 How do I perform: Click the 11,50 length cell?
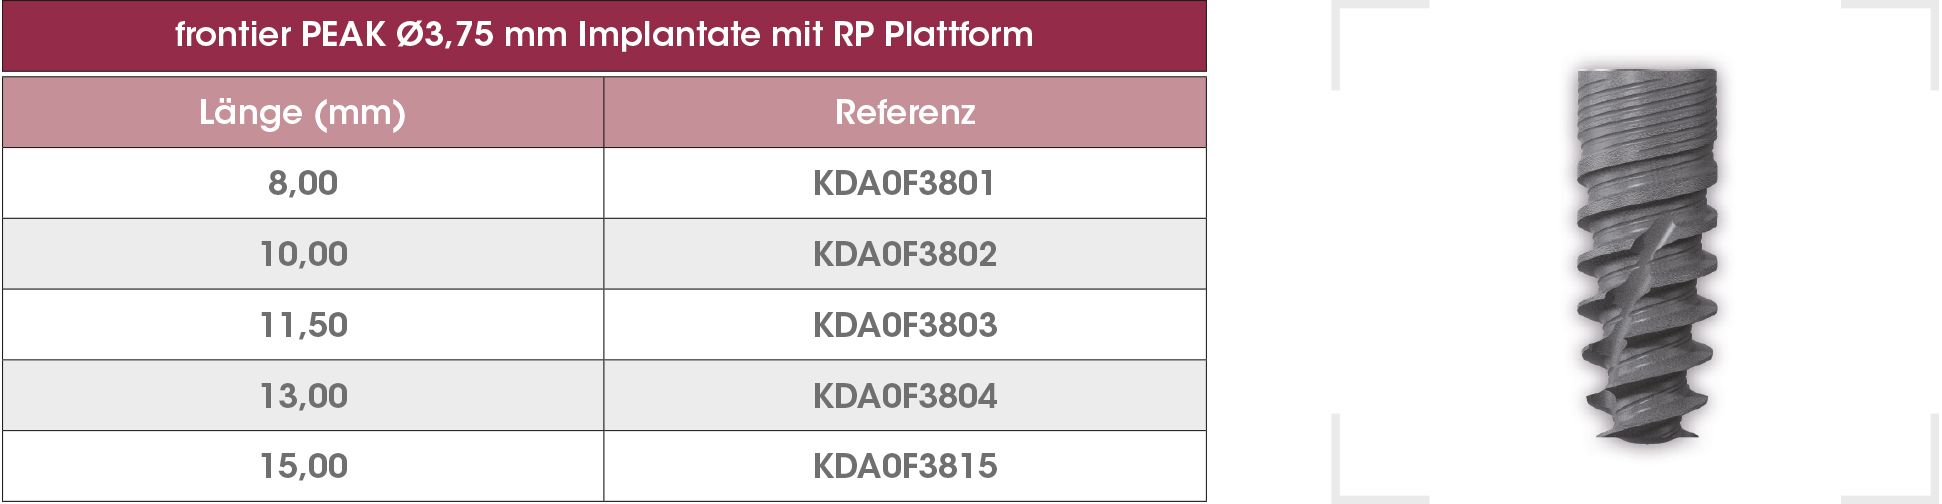[303, 325]
